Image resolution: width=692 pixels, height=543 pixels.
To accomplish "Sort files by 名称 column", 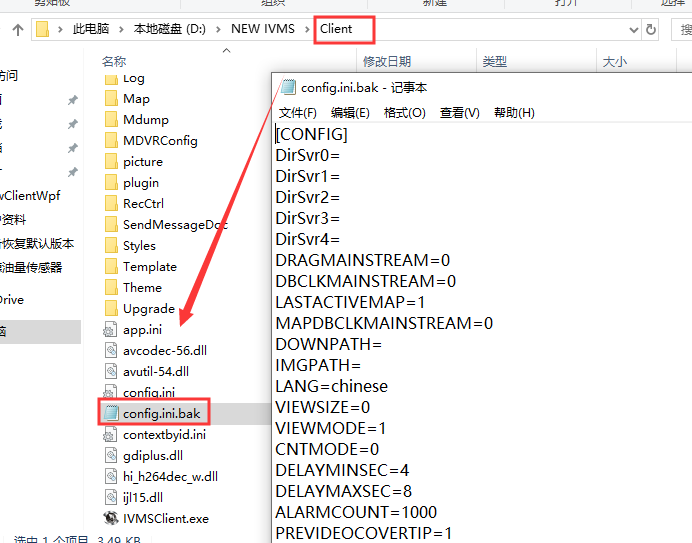I will pyautogui.click(x=114, y=61).
